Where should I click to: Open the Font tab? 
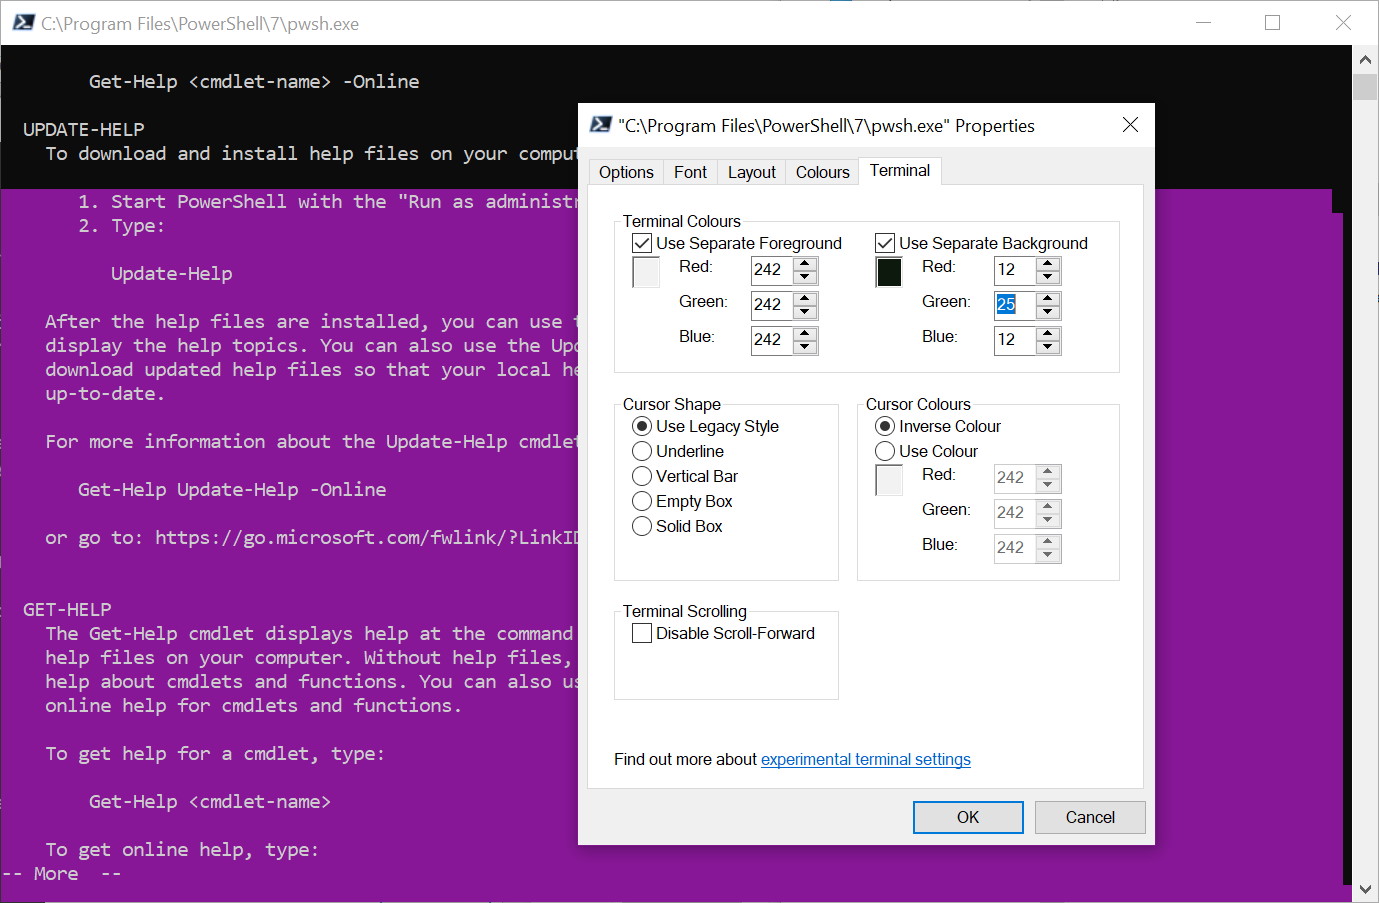[x=690, y=172]
